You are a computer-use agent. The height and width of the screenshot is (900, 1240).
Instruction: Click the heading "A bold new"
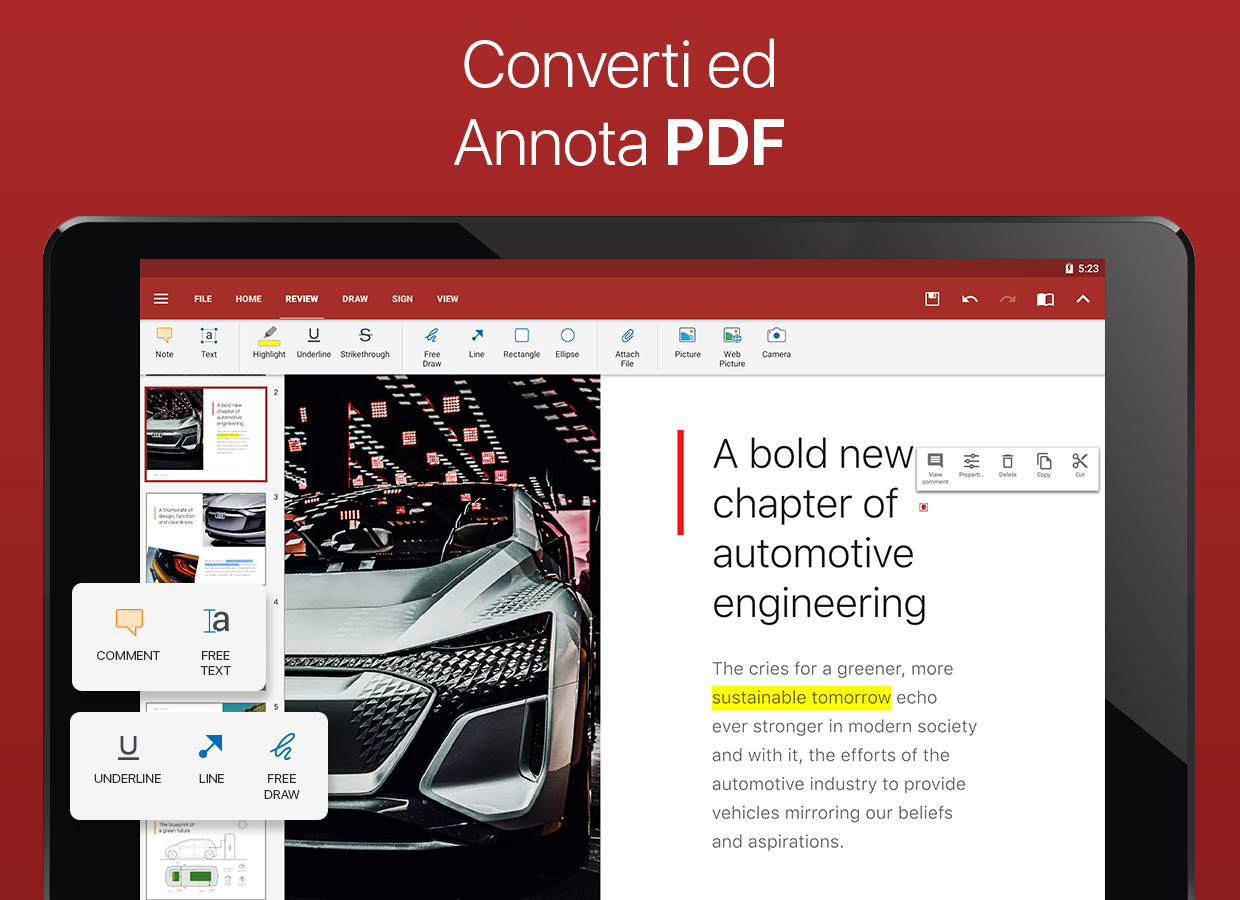(x=813, y=454)
